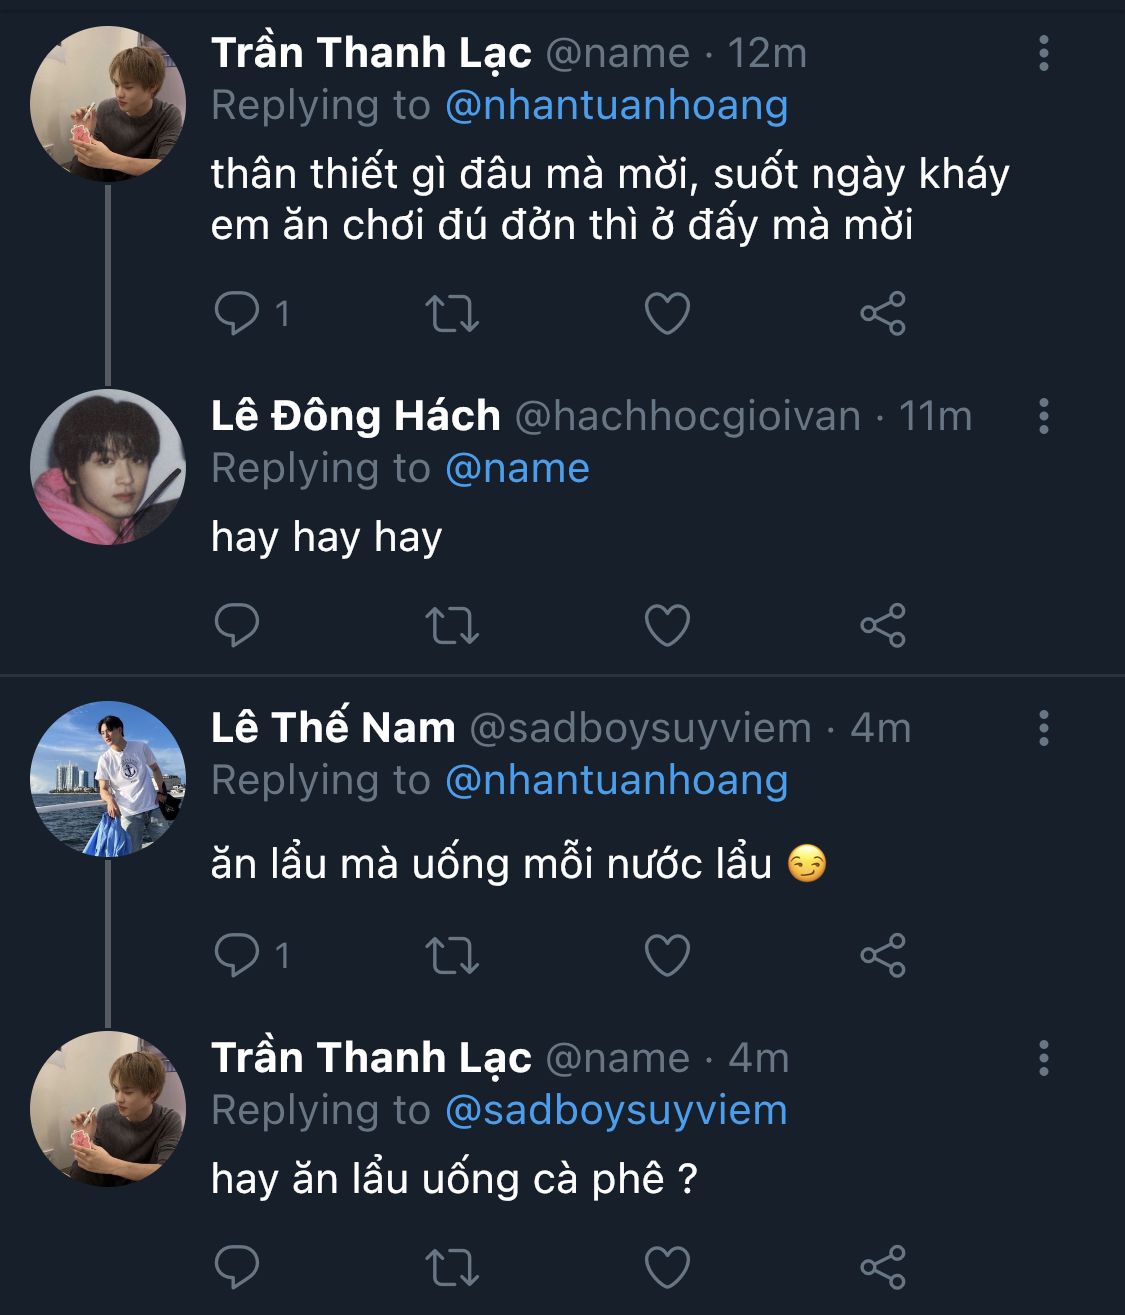The image size is (1125, 1315).
Task: Share Lê Thế Nam's hotpot tweet
Action: pyautogui.click(x=882, y=955)
